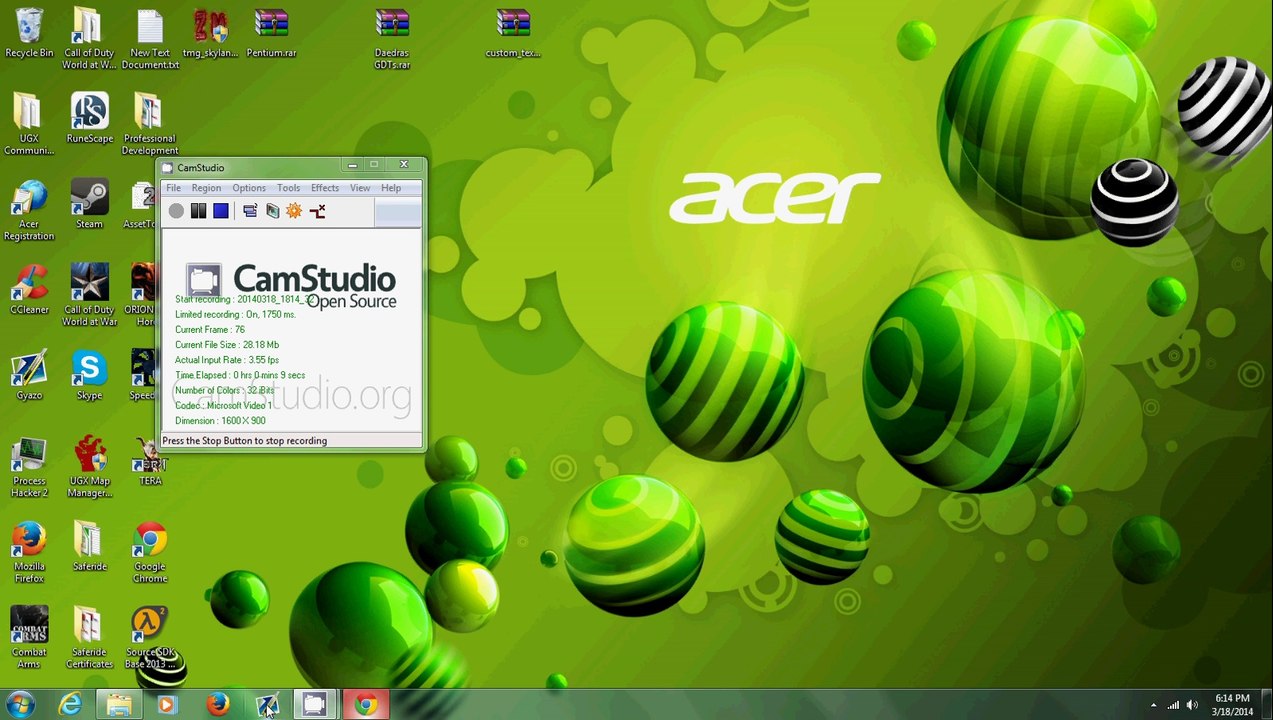Select the Gyazo desktop shortcut

29,376
